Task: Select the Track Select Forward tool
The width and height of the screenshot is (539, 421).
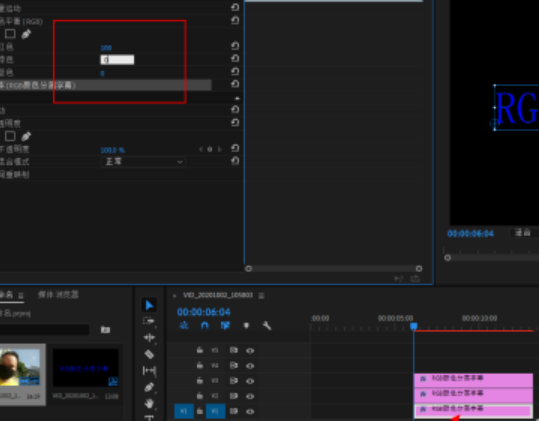Action: (x=149, y=321)
